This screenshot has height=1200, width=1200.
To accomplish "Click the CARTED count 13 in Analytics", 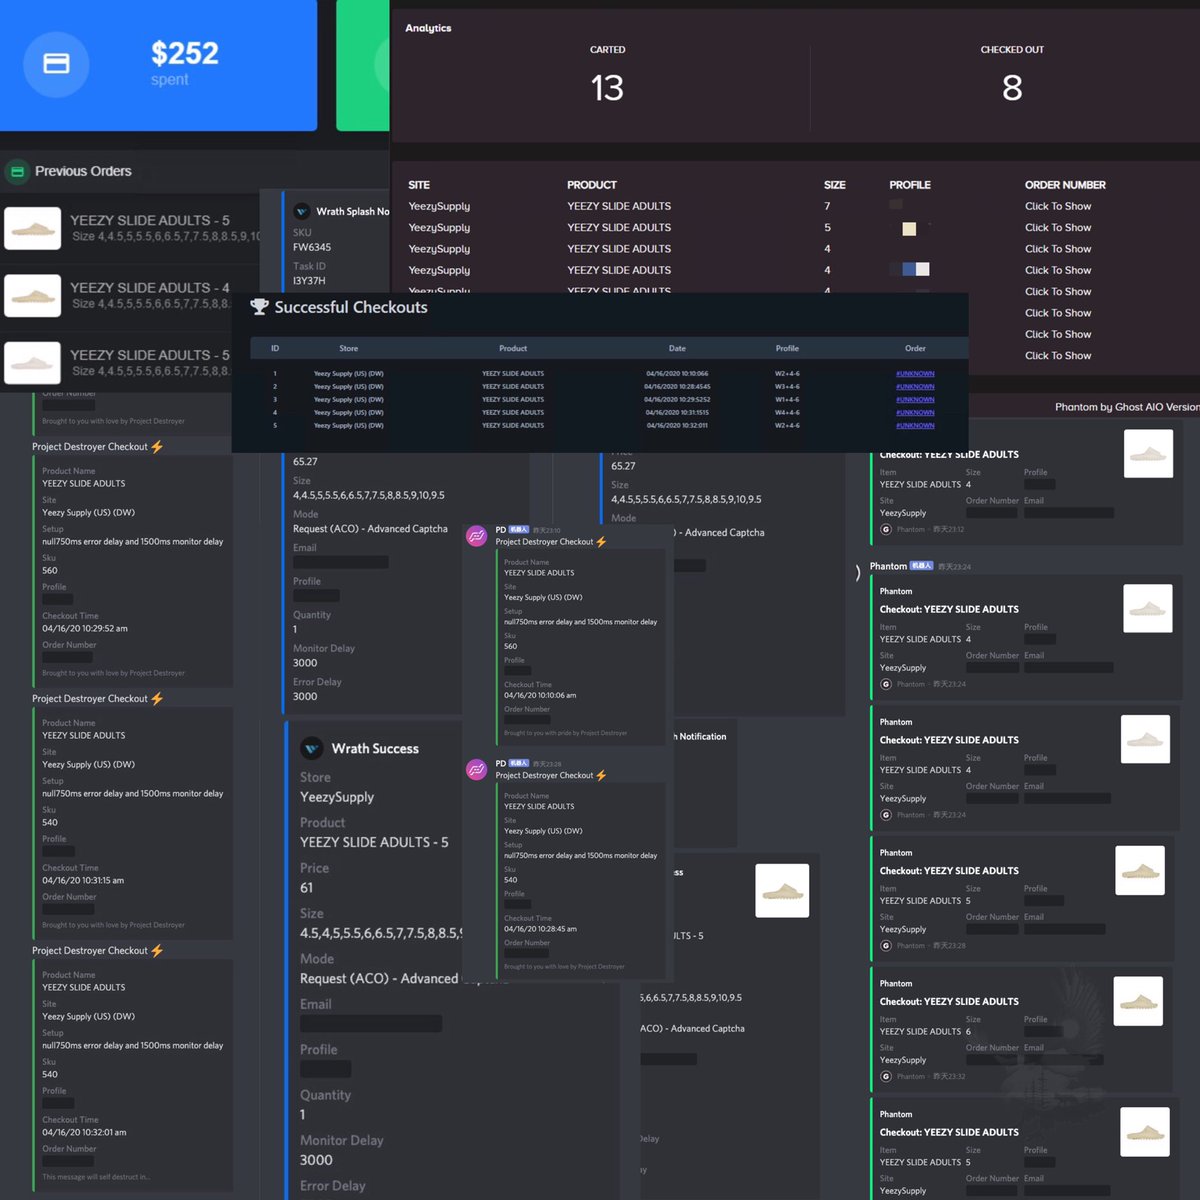I will [x=607, y=88].
